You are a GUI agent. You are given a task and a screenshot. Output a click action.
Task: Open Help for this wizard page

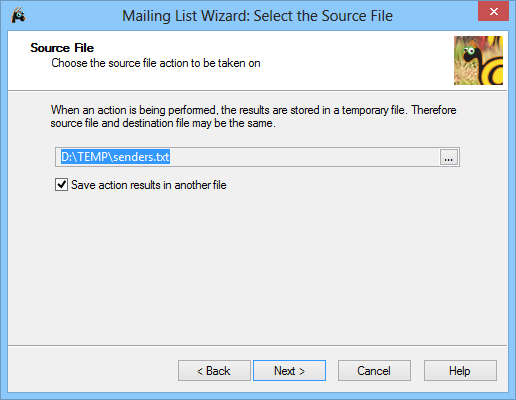coord(460,370)
